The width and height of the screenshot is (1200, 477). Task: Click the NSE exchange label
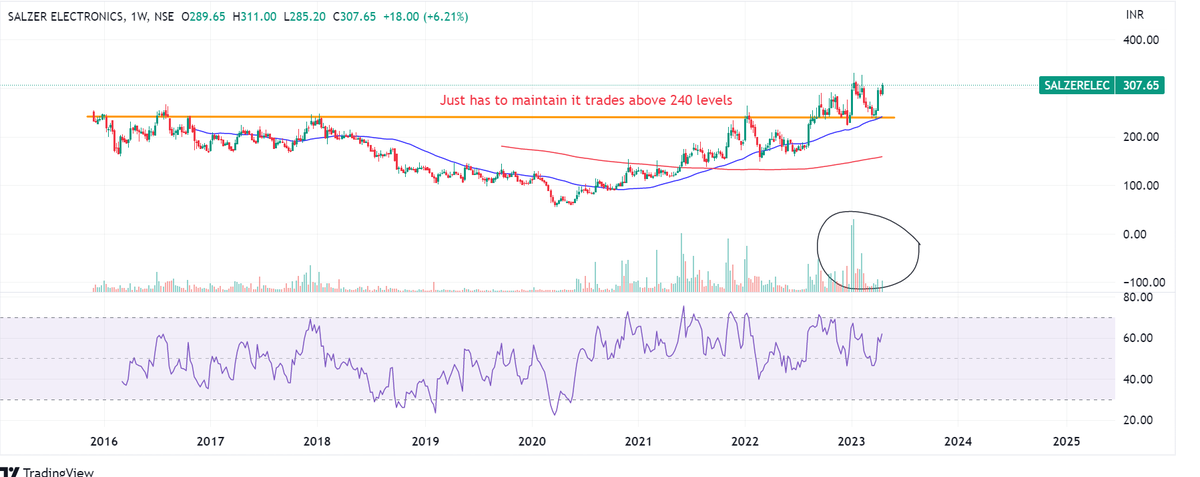(x=166, y=18)
